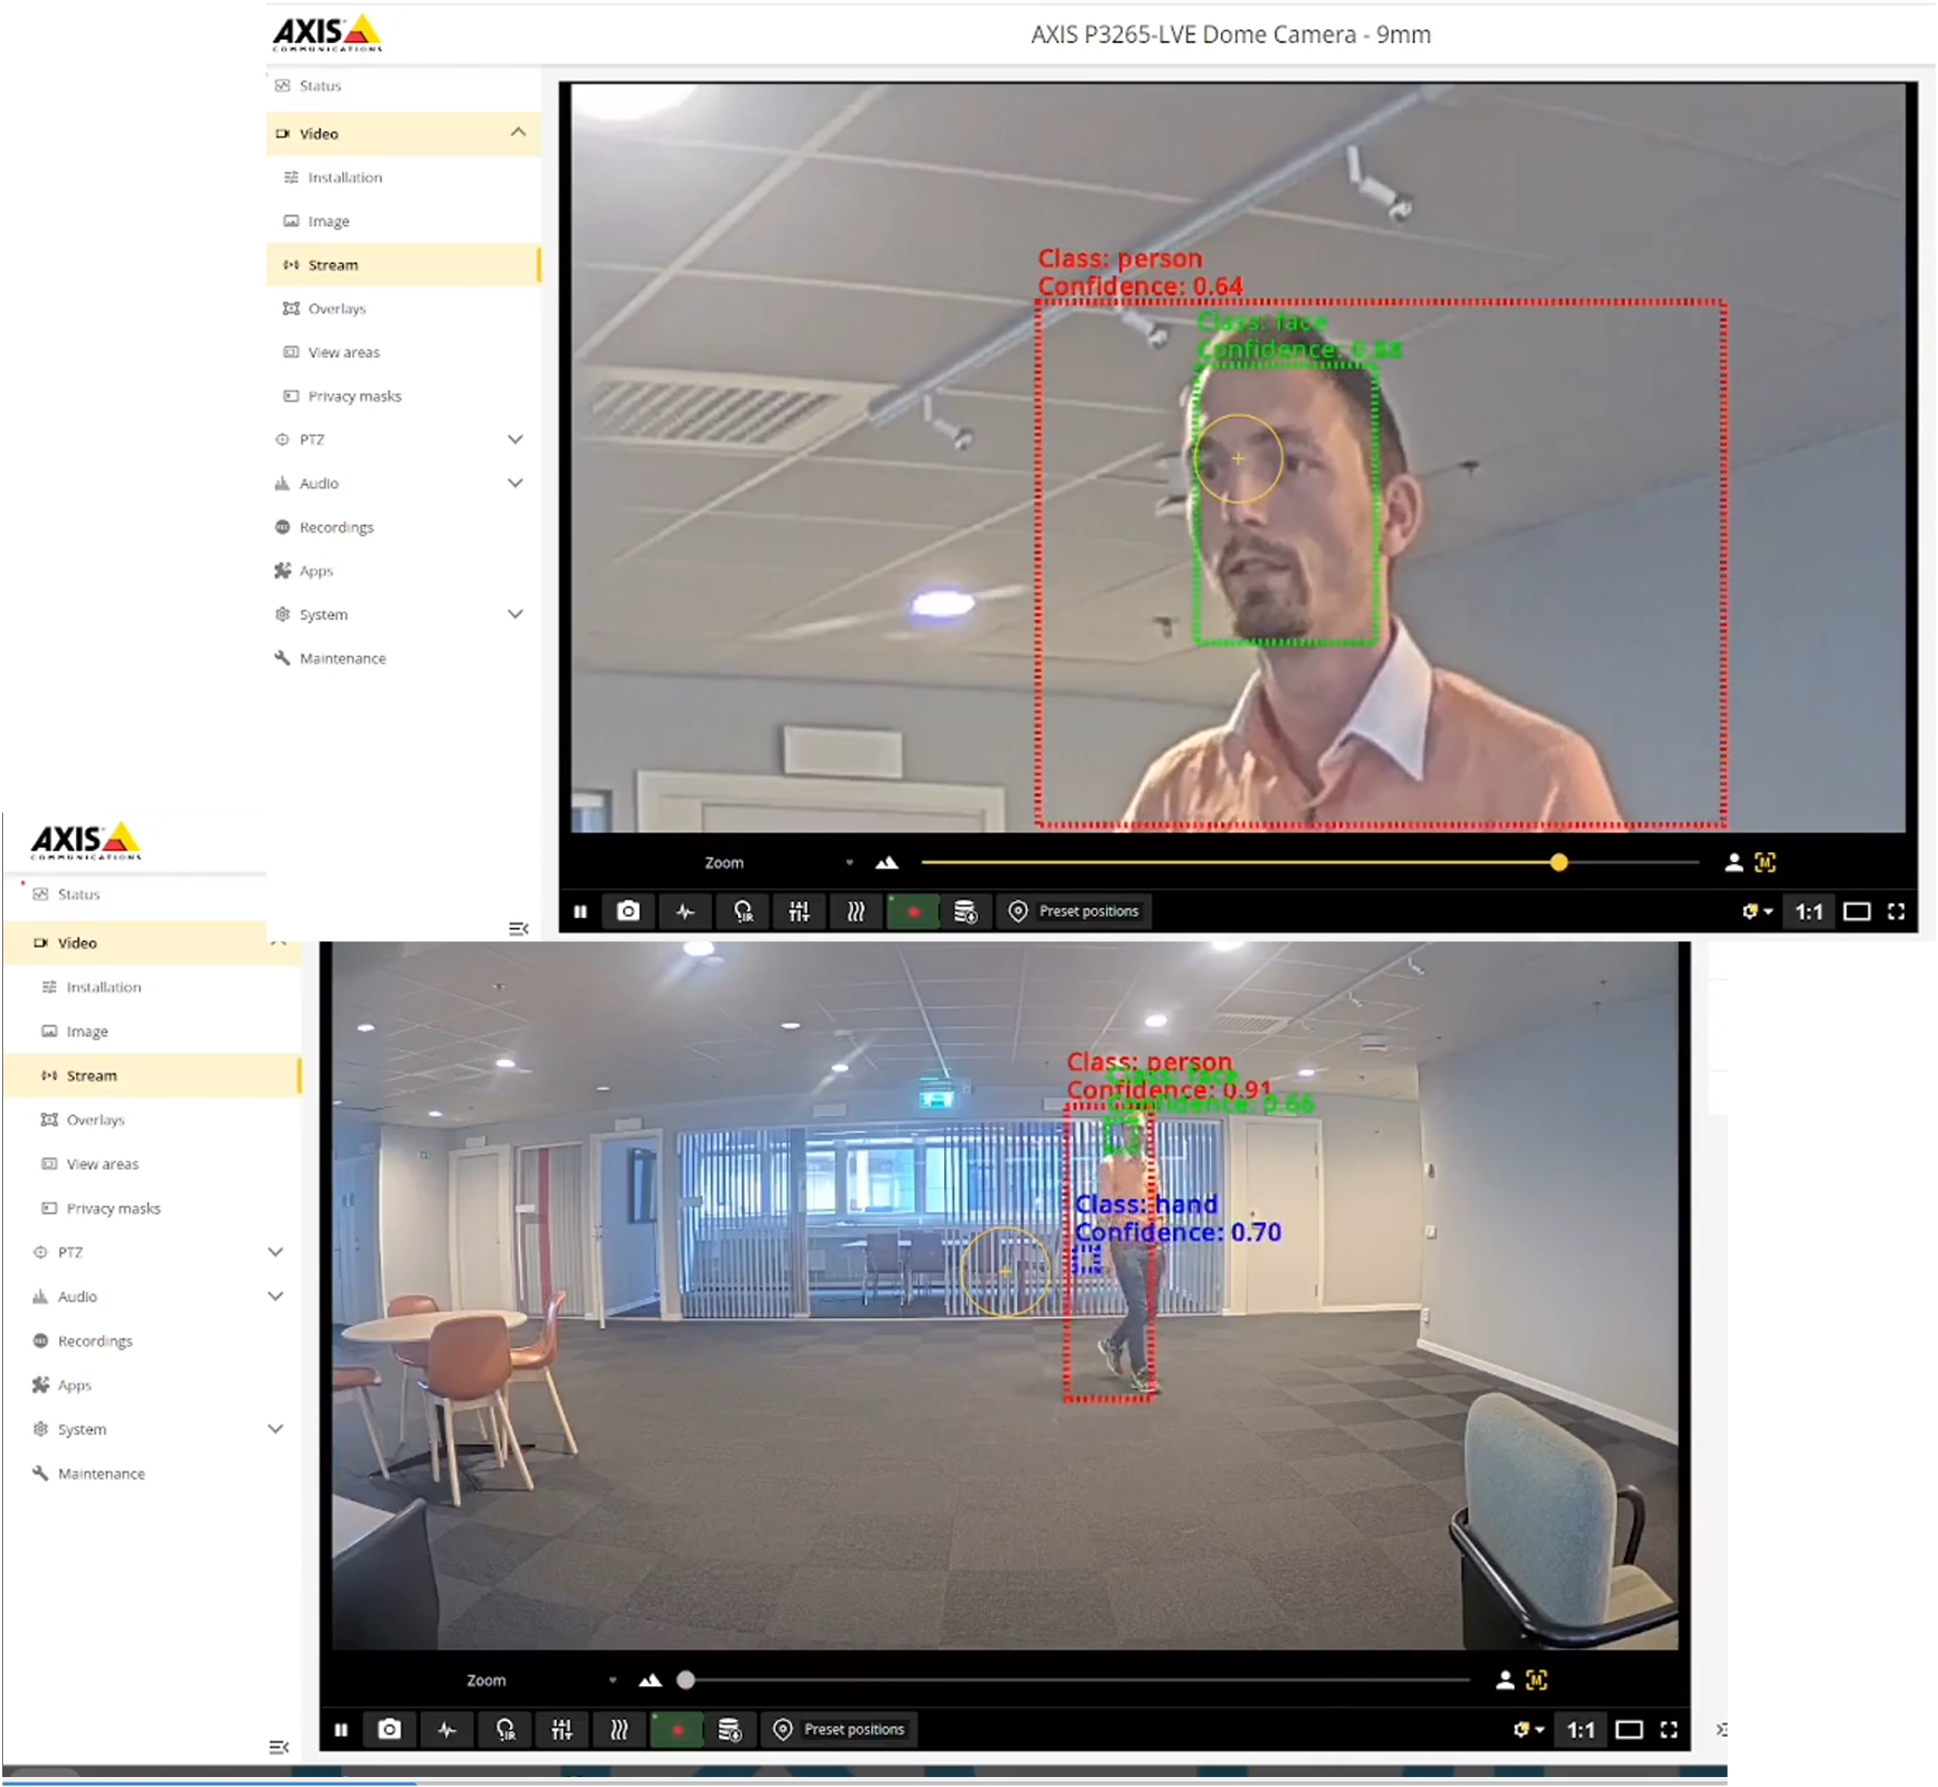Open Preset positions in lower camera view

pyautogui.click(x=841, y=1731)
